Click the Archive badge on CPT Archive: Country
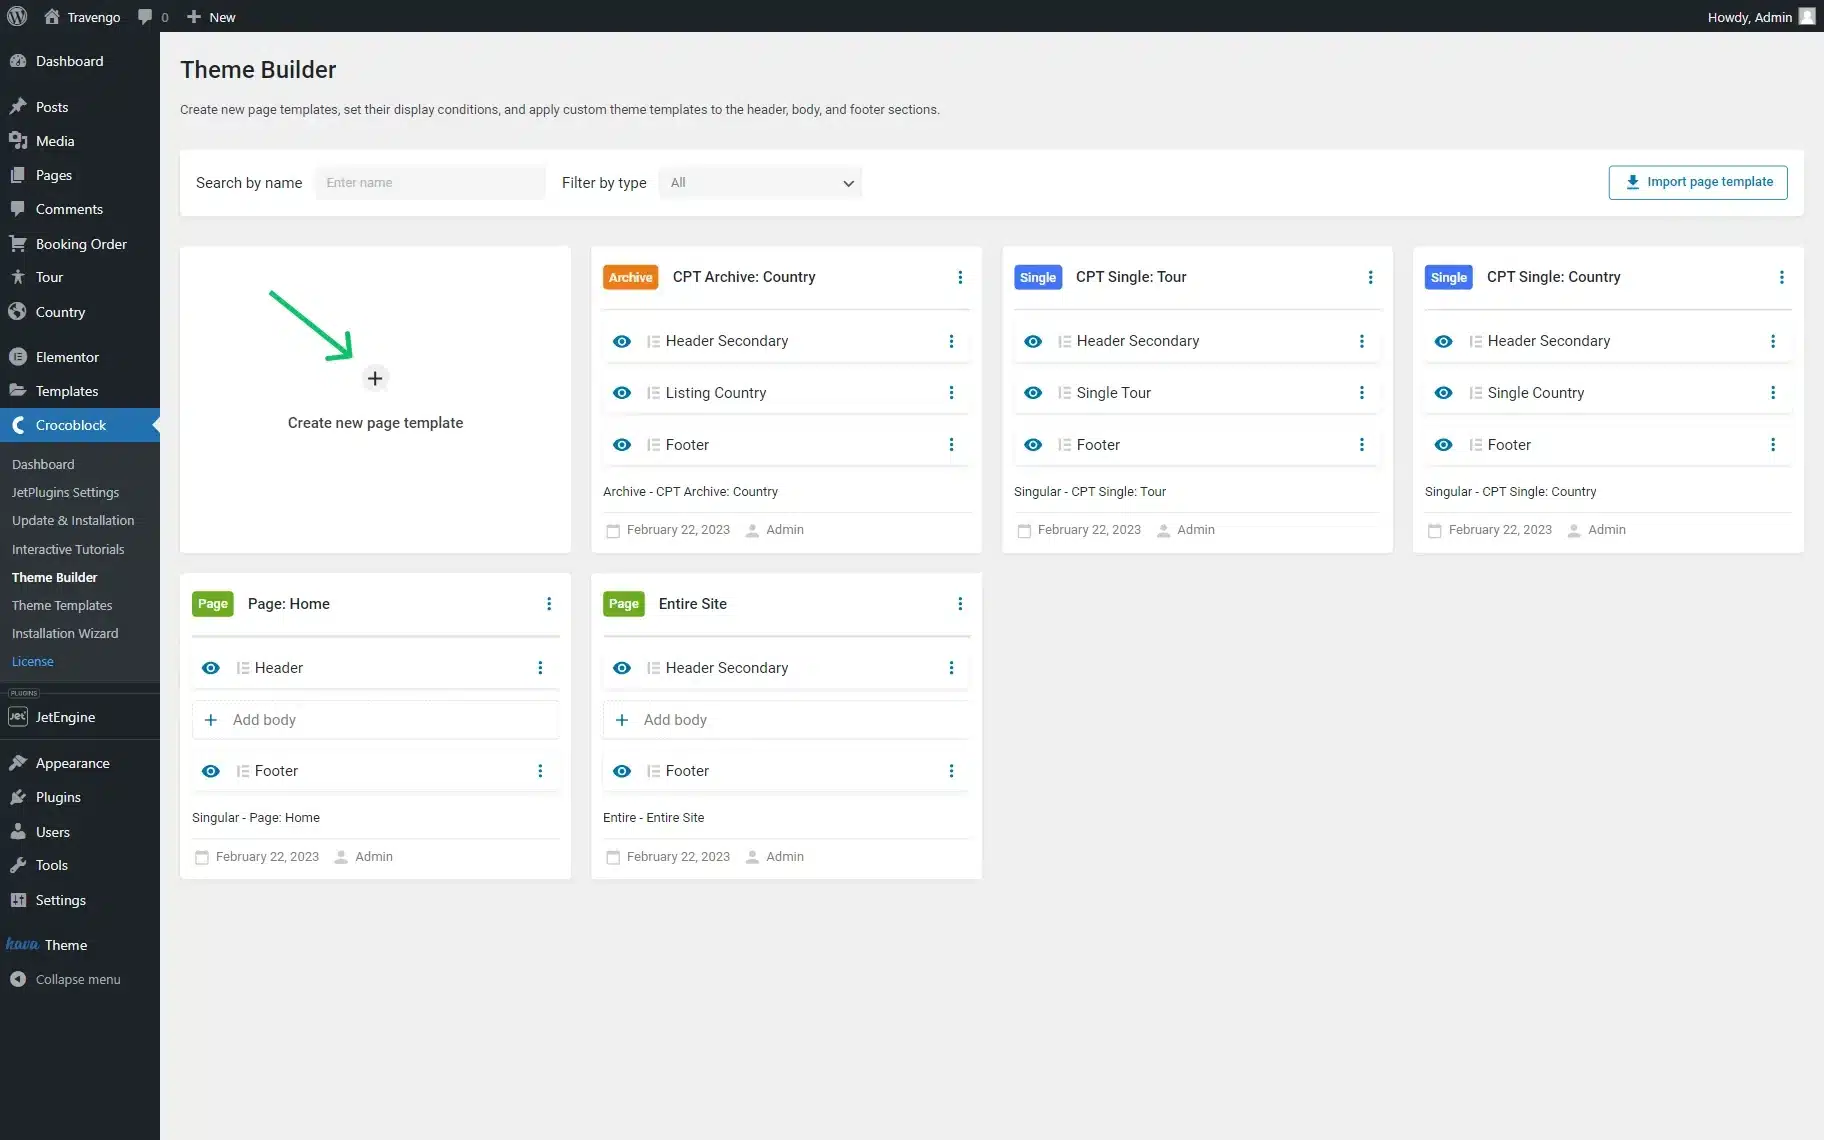The height and width of the screenshot is (1140, 1824). (x=631, y=277)
